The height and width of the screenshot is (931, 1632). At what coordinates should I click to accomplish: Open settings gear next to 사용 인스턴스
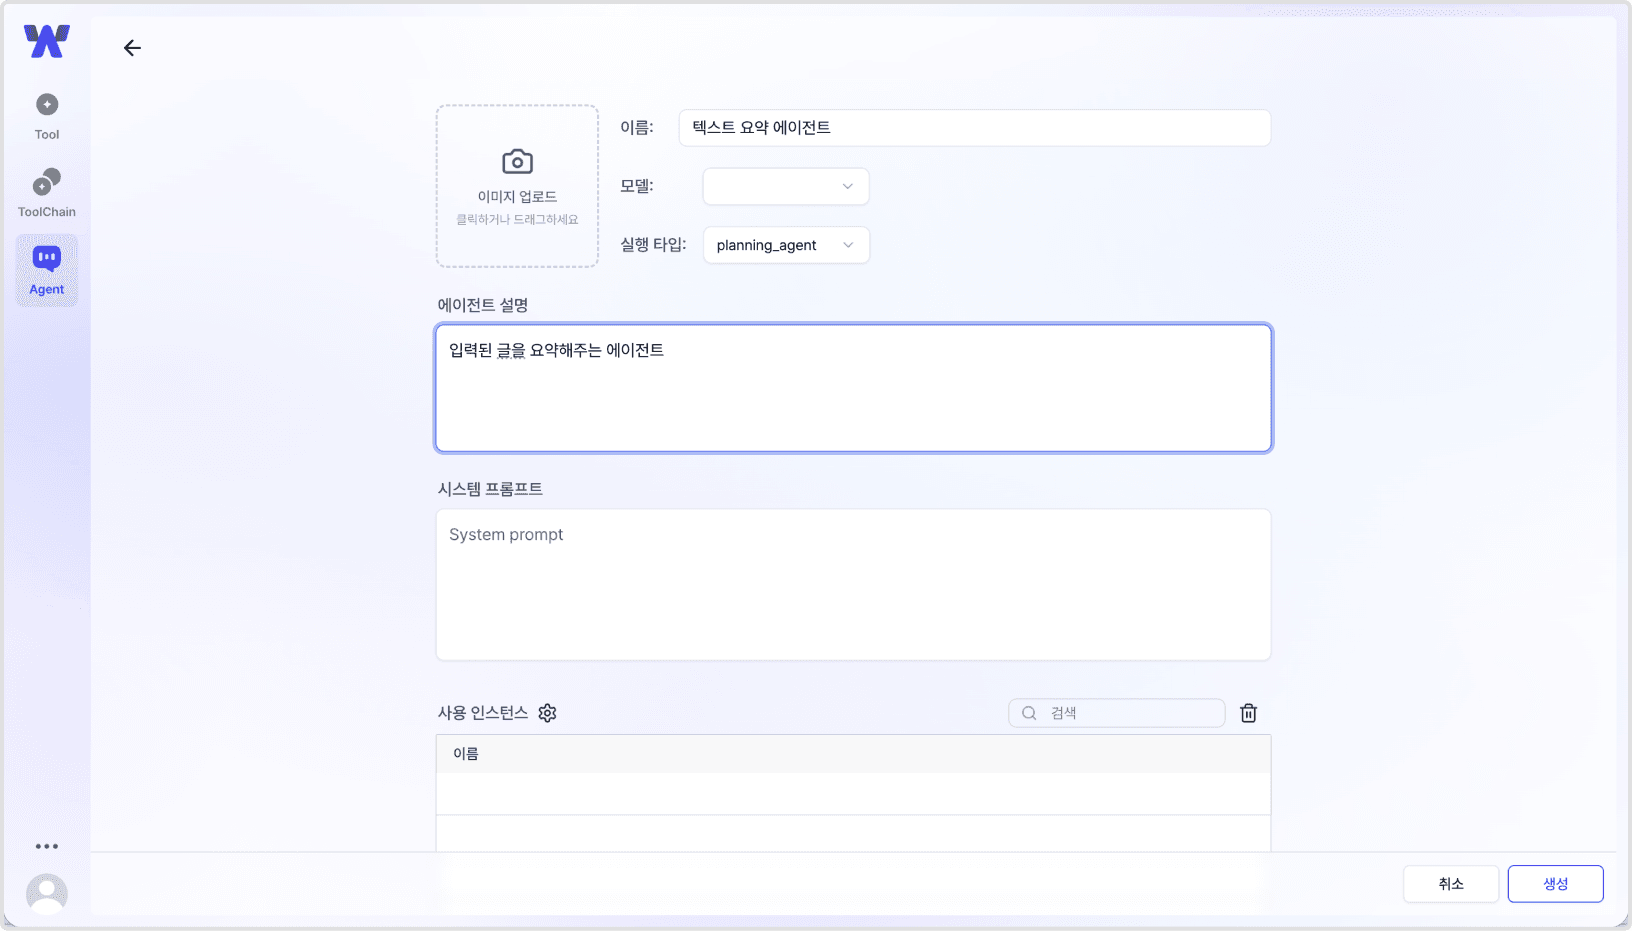pos(547,713)
